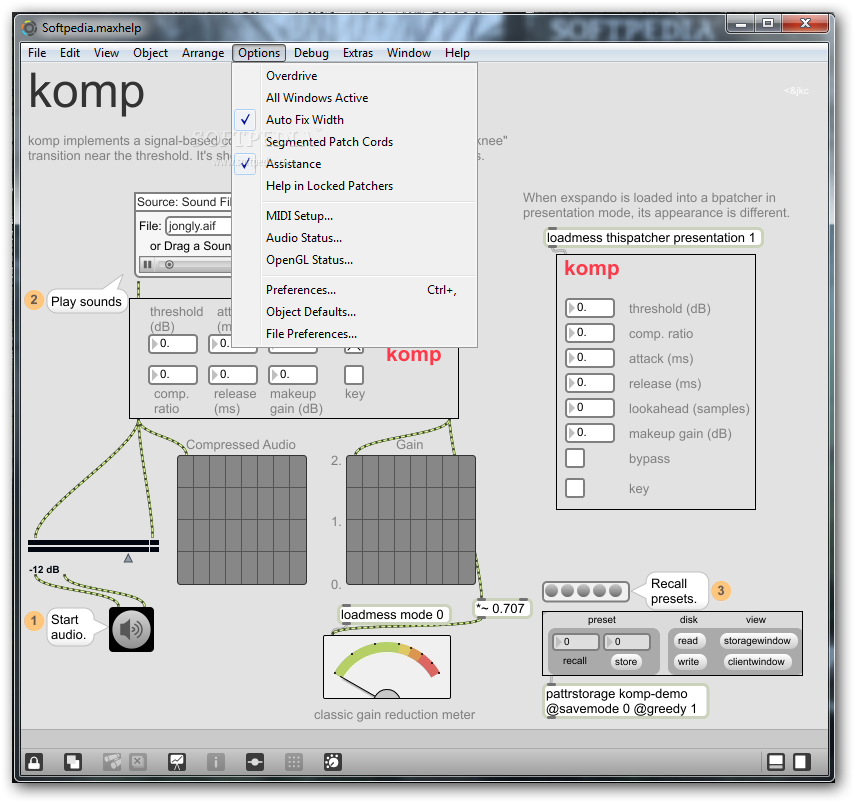
Task: Click the lookahead (samples) number box
Action: click(x=589, y=408)
